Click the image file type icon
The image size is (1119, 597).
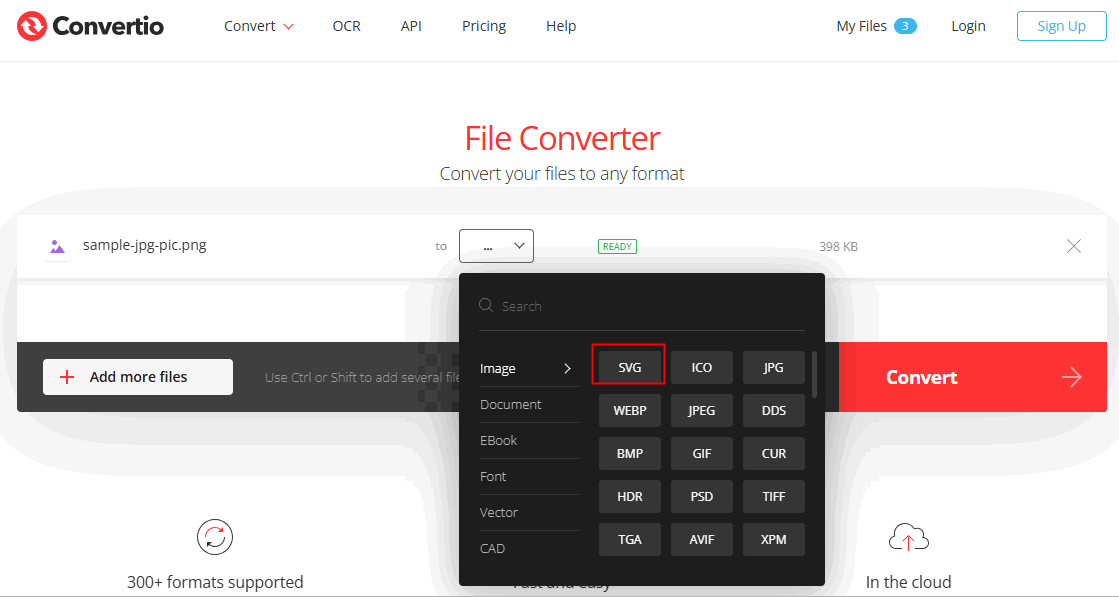point(57,246)
